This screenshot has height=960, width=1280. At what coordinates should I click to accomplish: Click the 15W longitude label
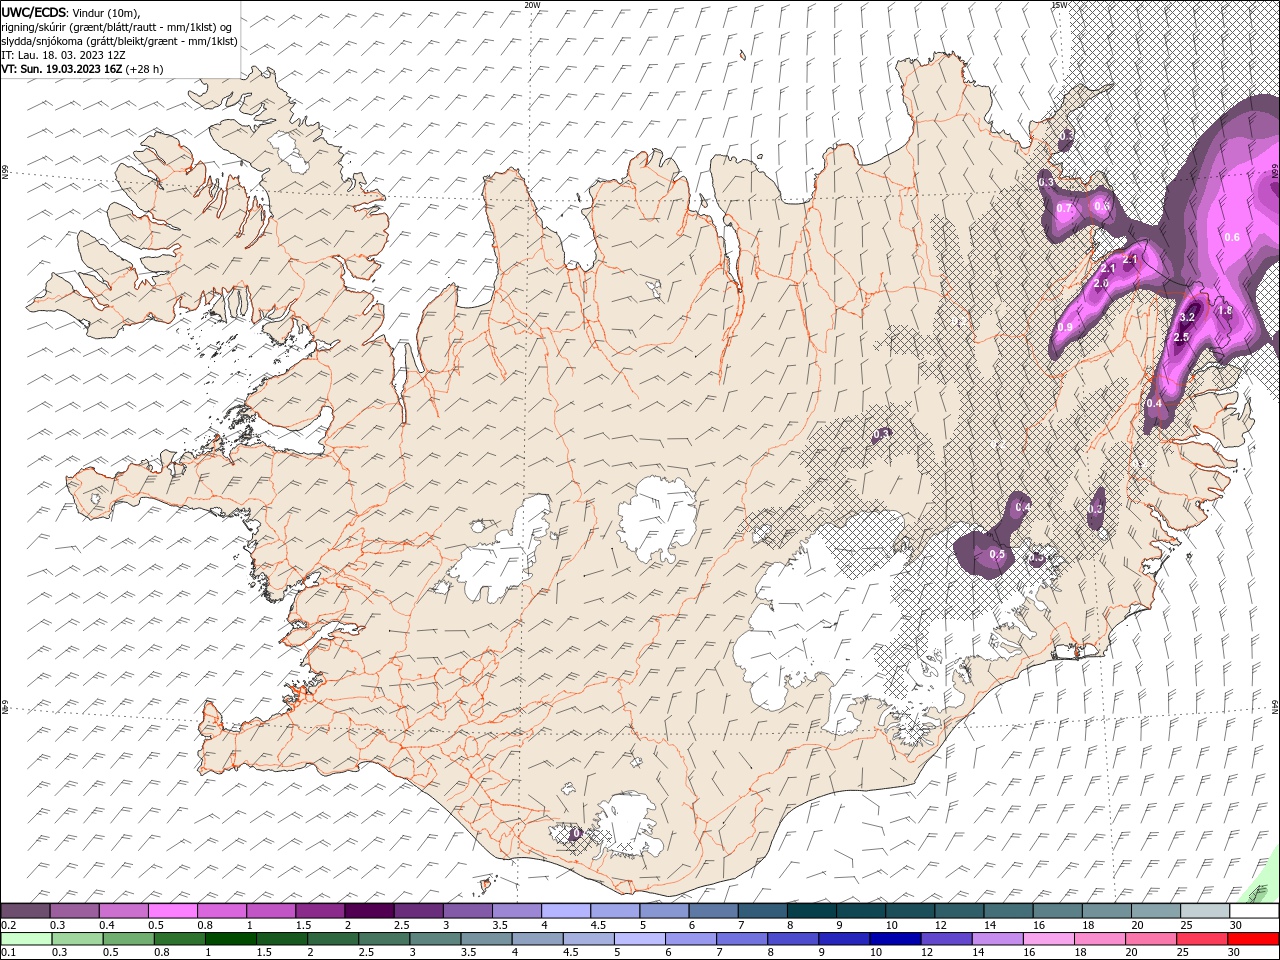pyautogui.click(x=1059, y=5)
